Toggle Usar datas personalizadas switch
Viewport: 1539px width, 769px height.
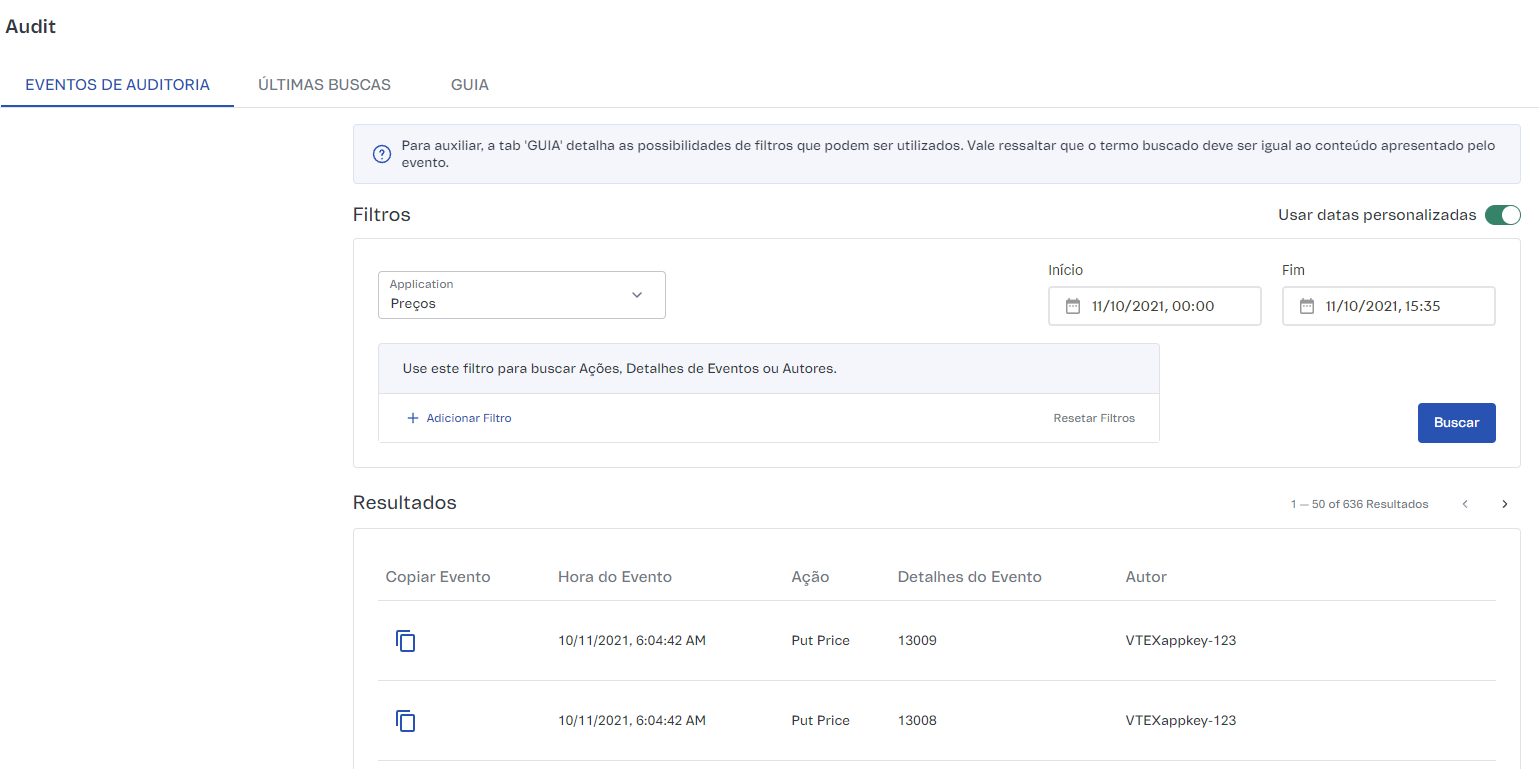tap(1502, 215)
